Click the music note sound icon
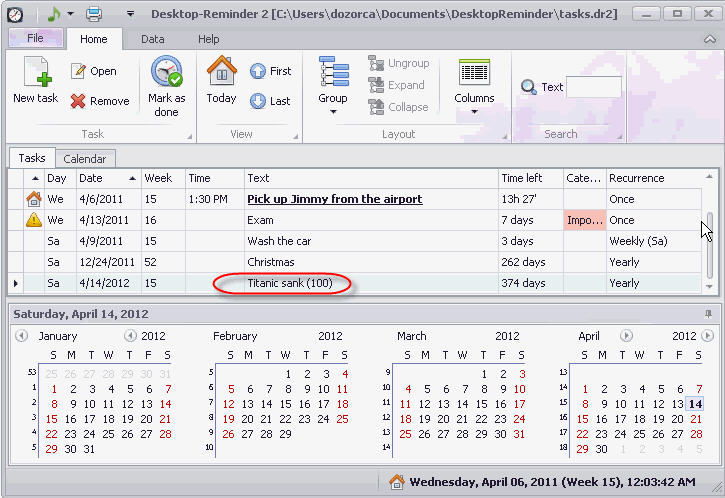 [54, 14]
